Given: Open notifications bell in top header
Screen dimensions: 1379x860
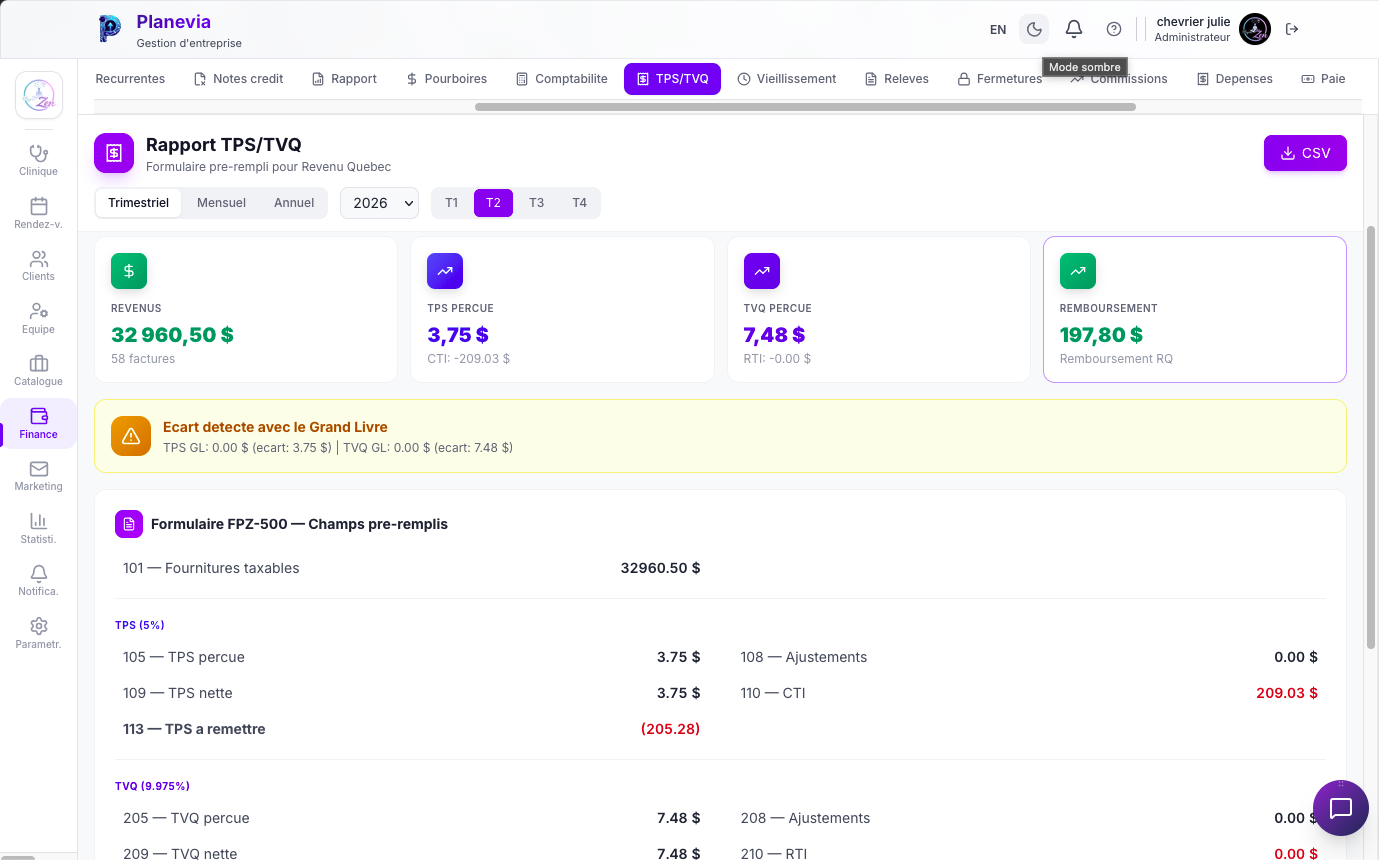Looking at the screenshot, I should (x=1074, y=29).
